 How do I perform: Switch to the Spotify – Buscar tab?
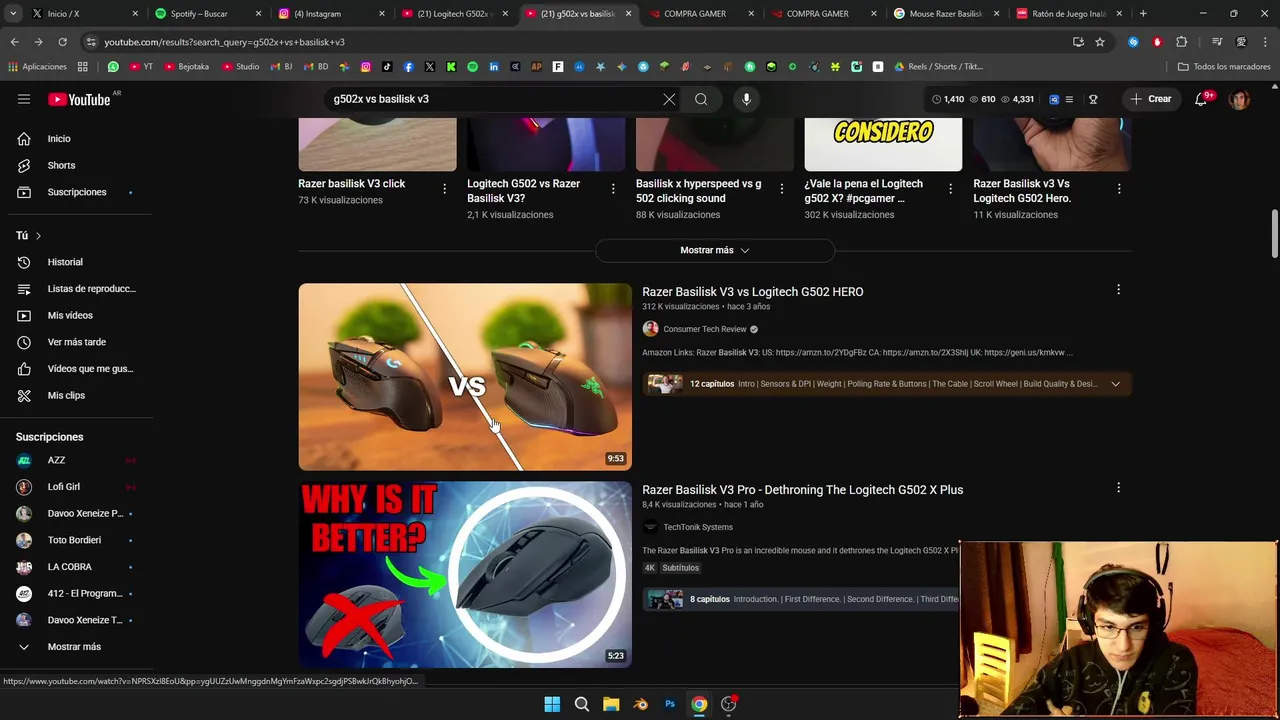(x=207, y=14)
